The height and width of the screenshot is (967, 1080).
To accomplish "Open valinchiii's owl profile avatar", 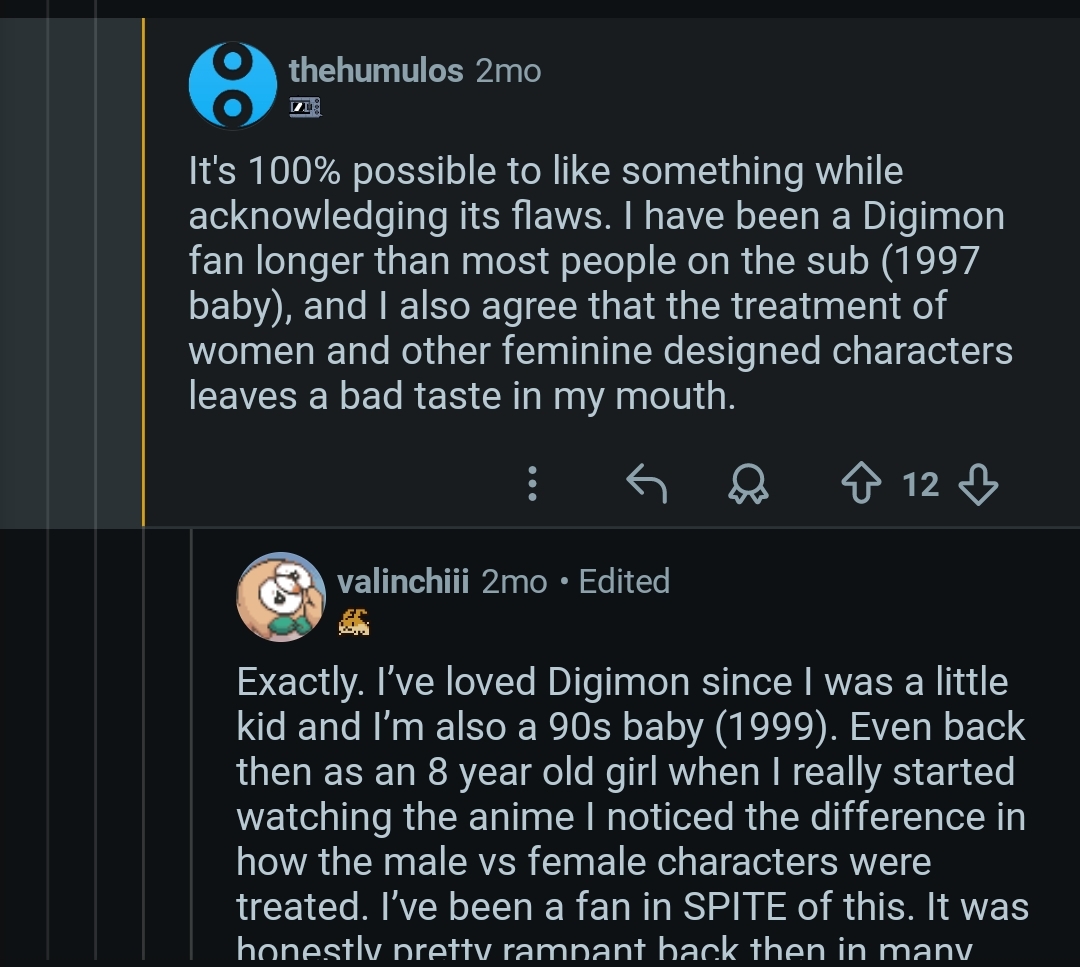I will point(280,597).
